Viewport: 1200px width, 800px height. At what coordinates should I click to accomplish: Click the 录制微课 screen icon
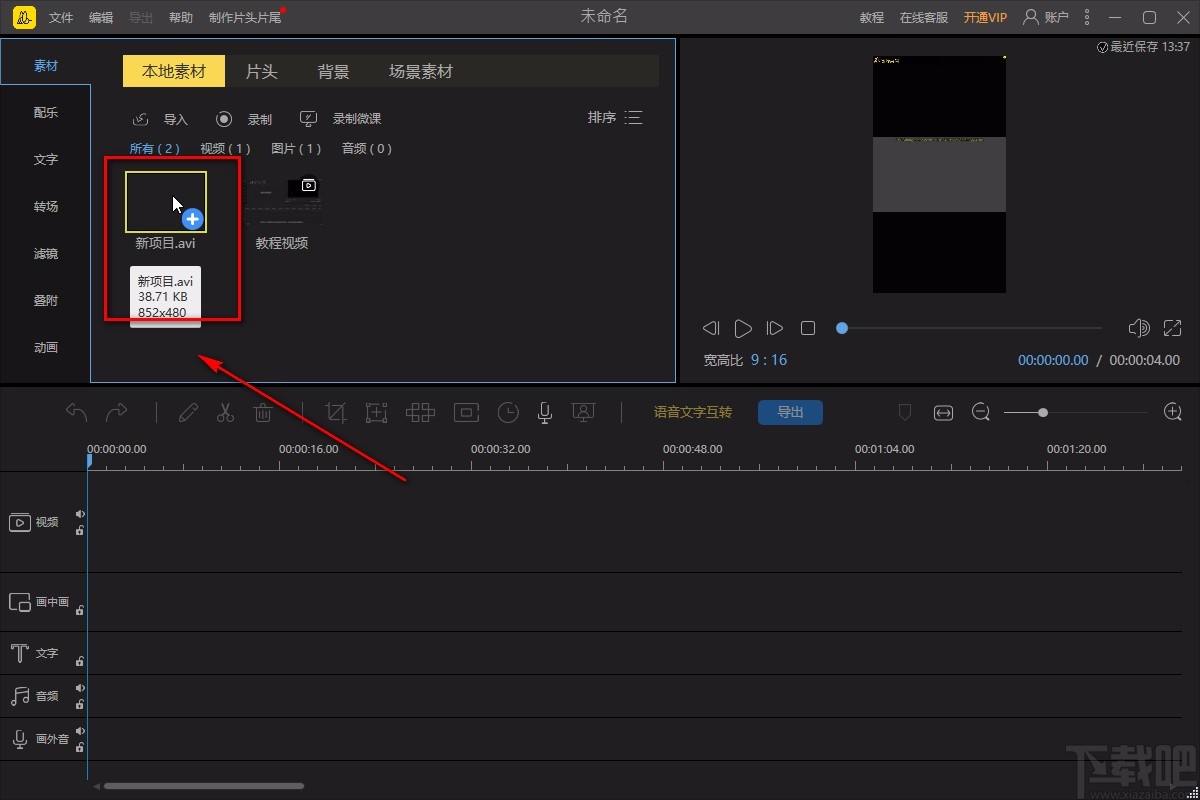[309, 119]
